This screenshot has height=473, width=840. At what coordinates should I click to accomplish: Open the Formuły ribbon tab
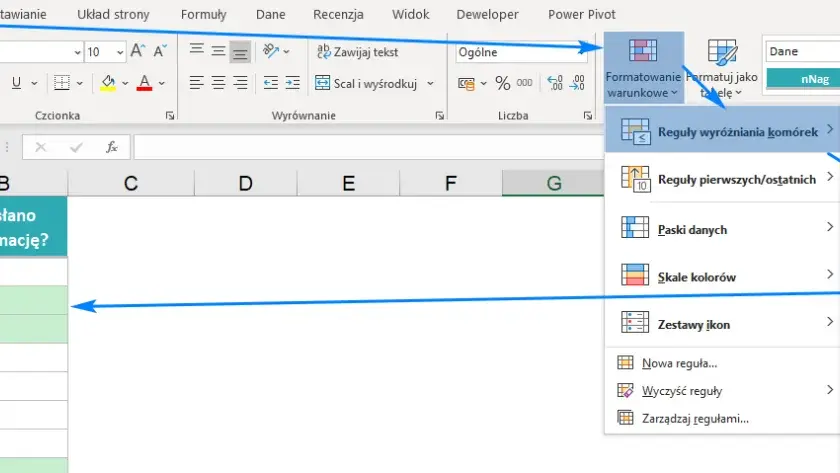[x=204, y=14]
